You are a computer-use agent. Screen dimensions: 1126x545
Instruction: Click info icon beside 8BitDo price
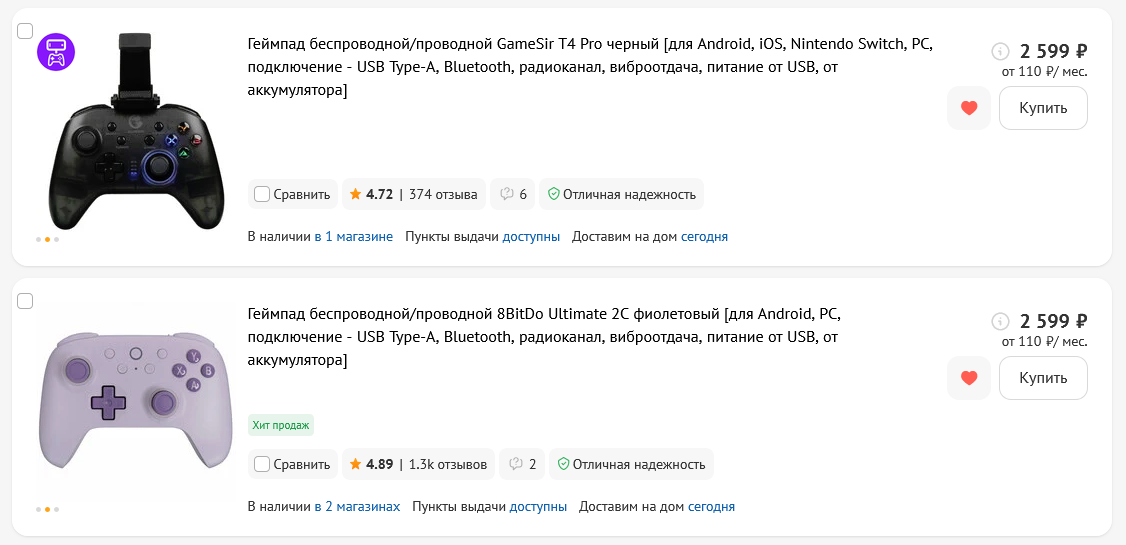[x=1000, y=321]
